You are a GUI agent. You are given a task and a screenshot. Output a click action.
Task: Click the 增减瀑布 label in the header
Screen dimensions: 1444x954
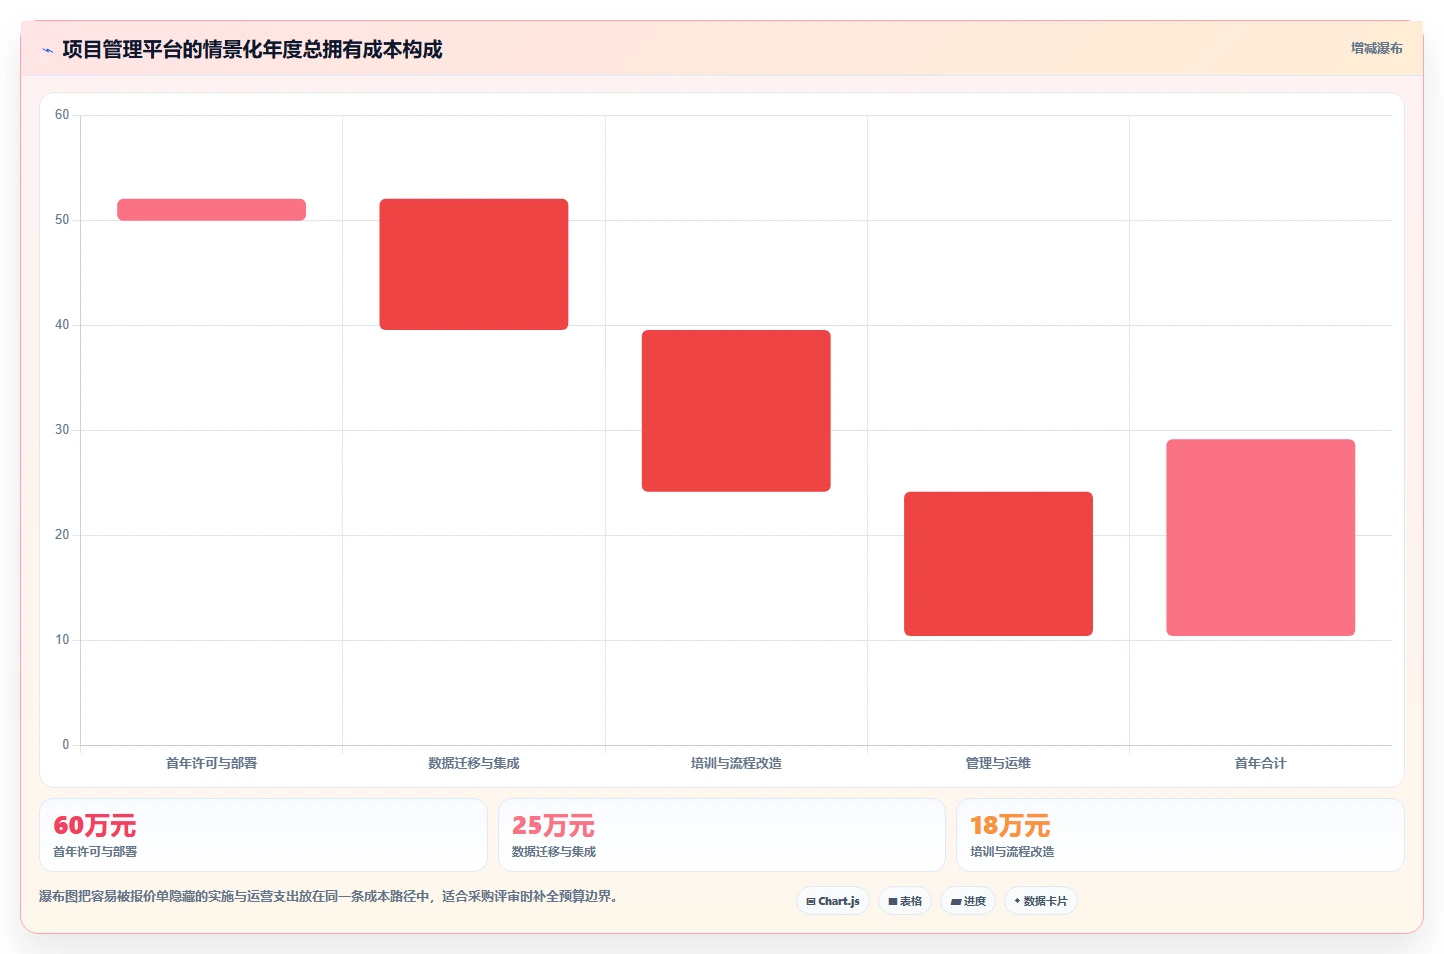(x=1376, y=48)
